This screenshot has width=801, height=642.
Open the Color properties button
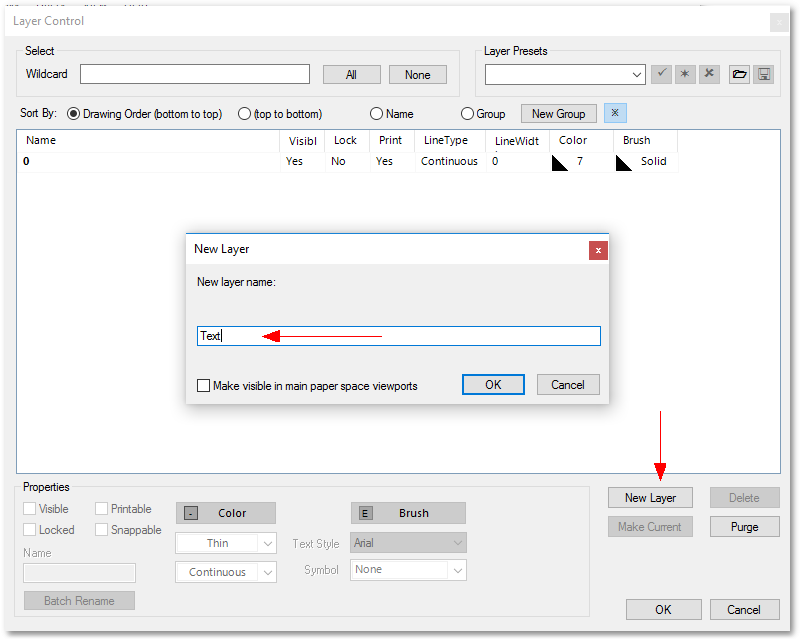(x=225, y=513)
